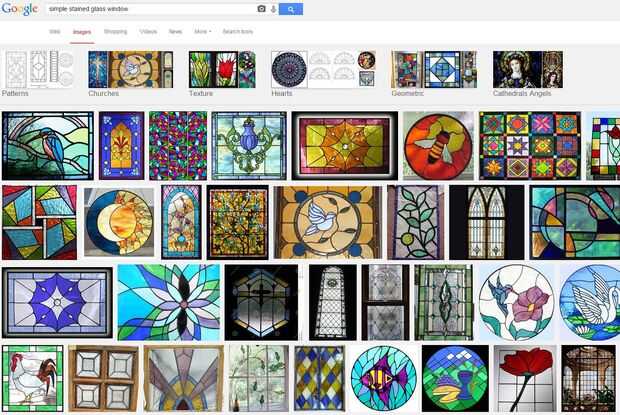The width and height of the screenshot is (620, 415).
Task: Click the microphone voice search icon
Action: [x=273, y=9]
